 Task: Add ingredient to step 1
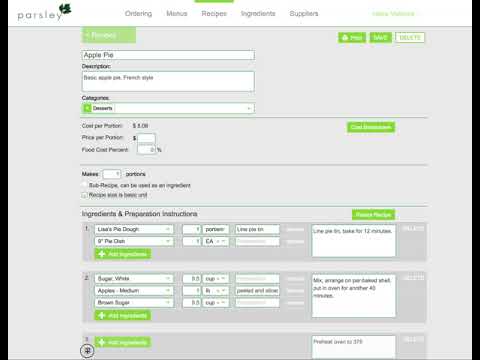[x=123, y=254]
